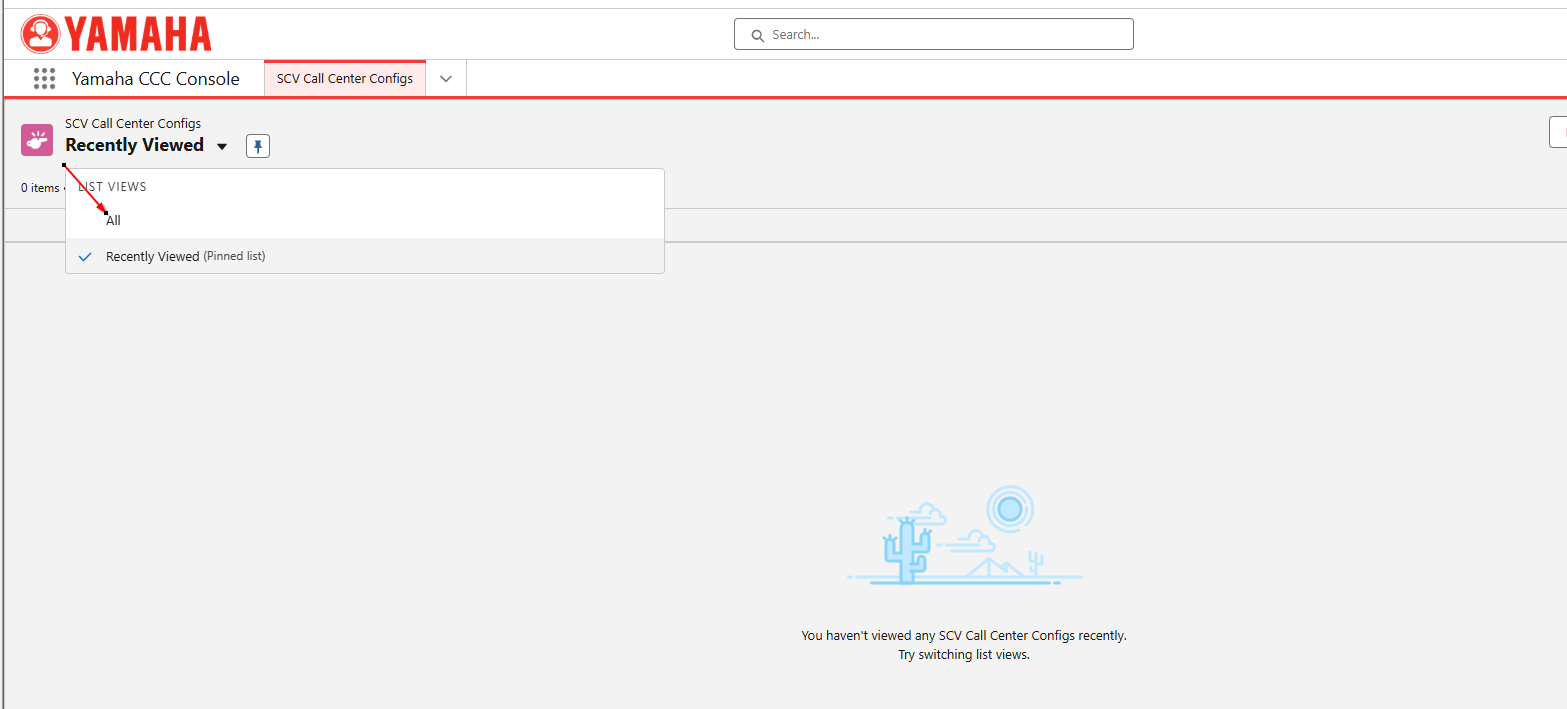Click the 0 items count text
The width and height of the screenshot is (1567, 709).
point(40,188)
